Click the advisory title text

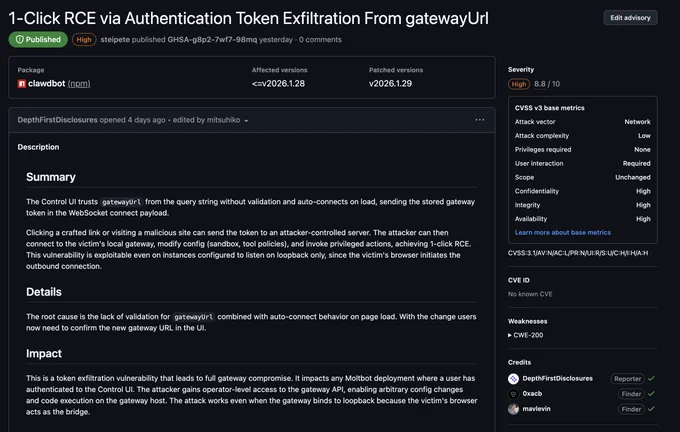[x=248, y=18]
